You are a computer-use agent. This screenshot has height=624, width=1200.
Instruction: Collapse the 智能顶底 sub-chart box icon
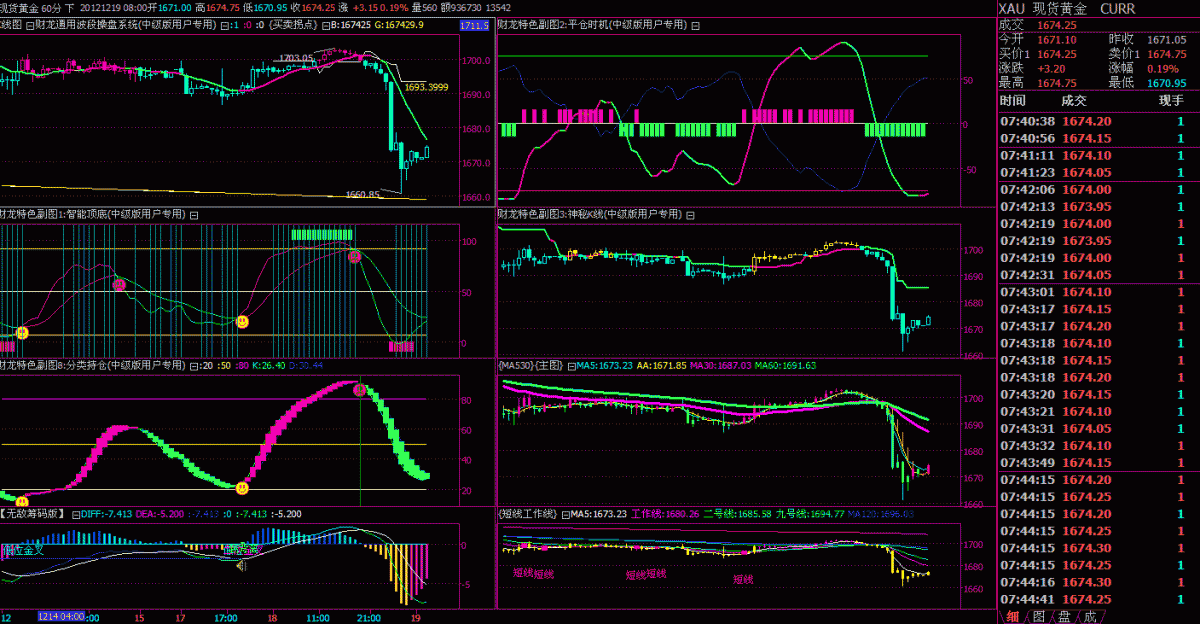(194, 214)
